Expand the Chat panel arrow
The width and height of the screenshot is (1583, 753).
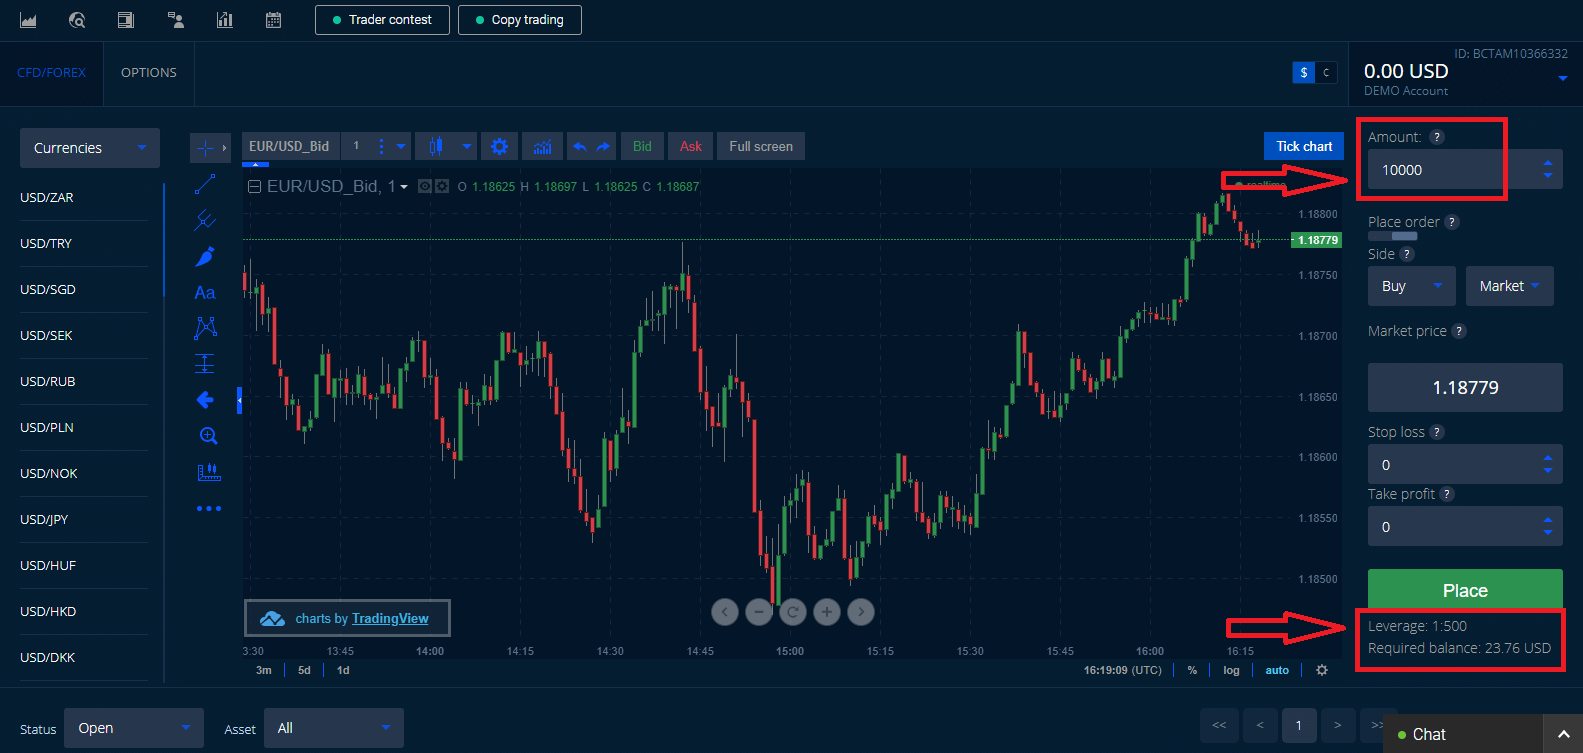tap(1563, 735)
